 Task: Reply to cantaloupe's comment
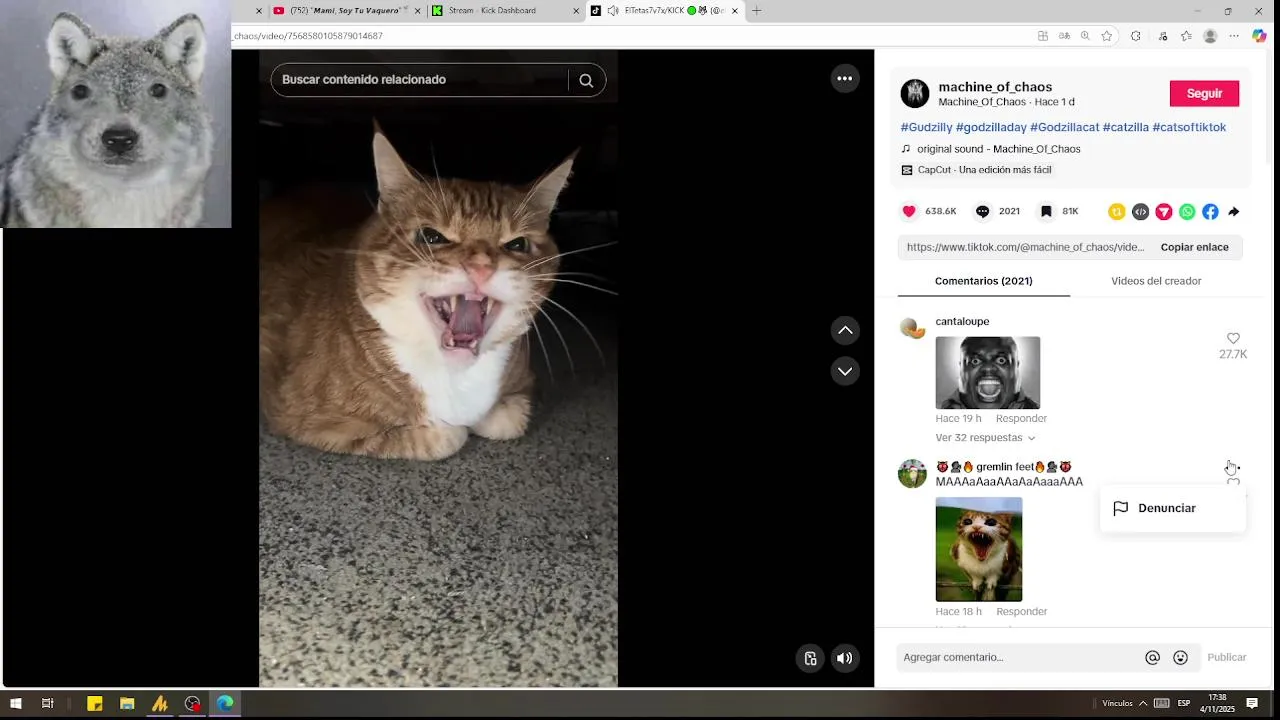click(x=1021, y=419)
